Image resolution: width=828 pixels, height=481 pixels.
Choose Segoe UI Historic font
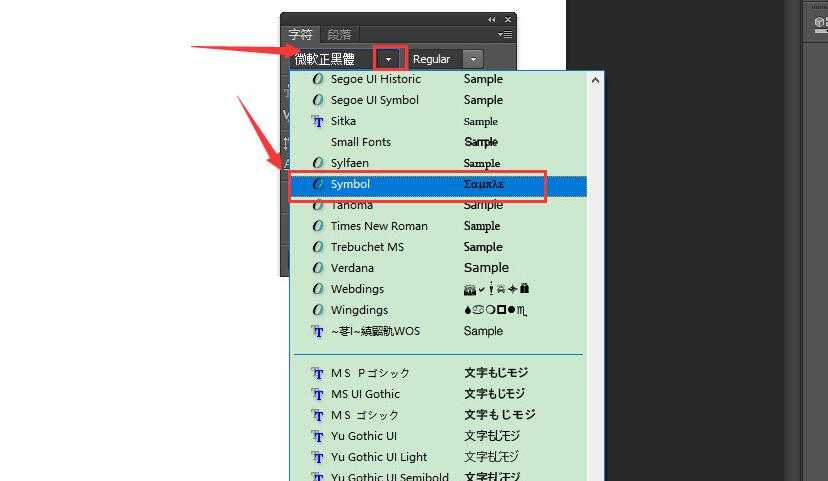click(x=375, y=79)
